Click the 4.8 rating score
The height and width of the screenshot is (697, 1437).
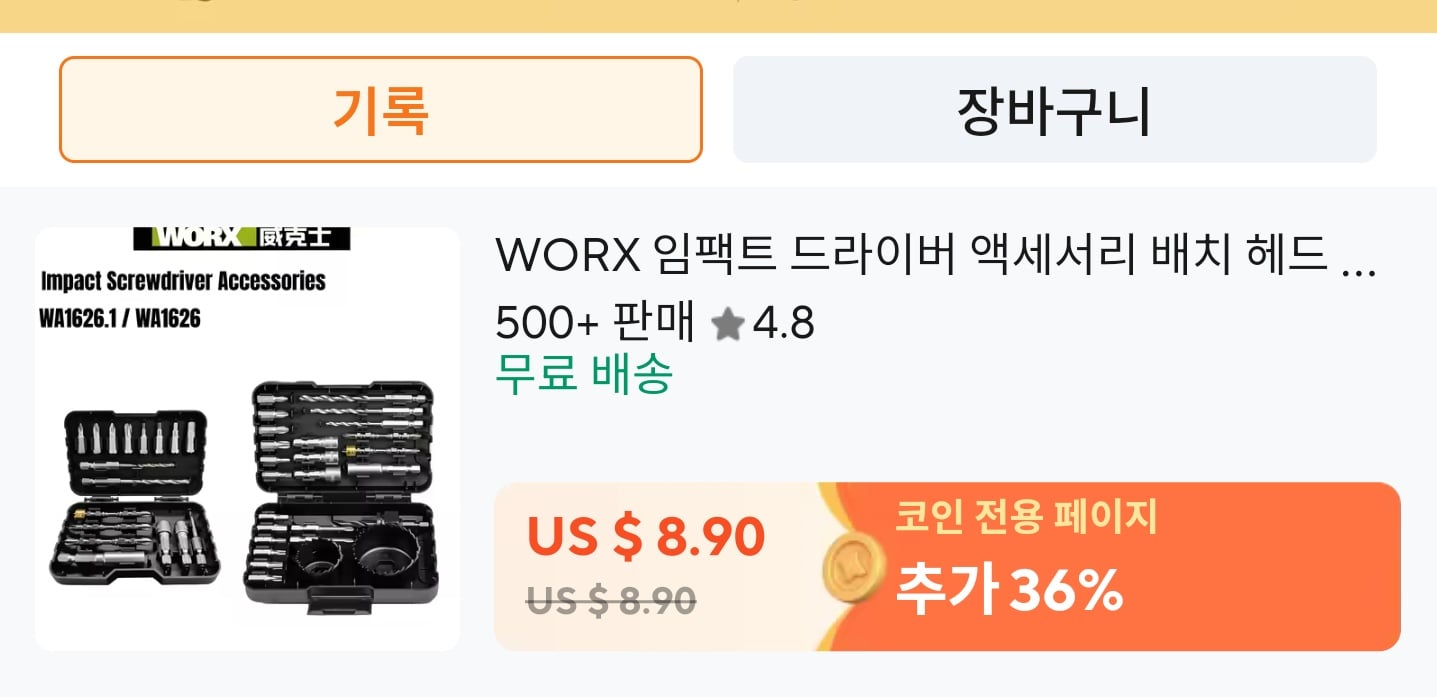[784, 323]
